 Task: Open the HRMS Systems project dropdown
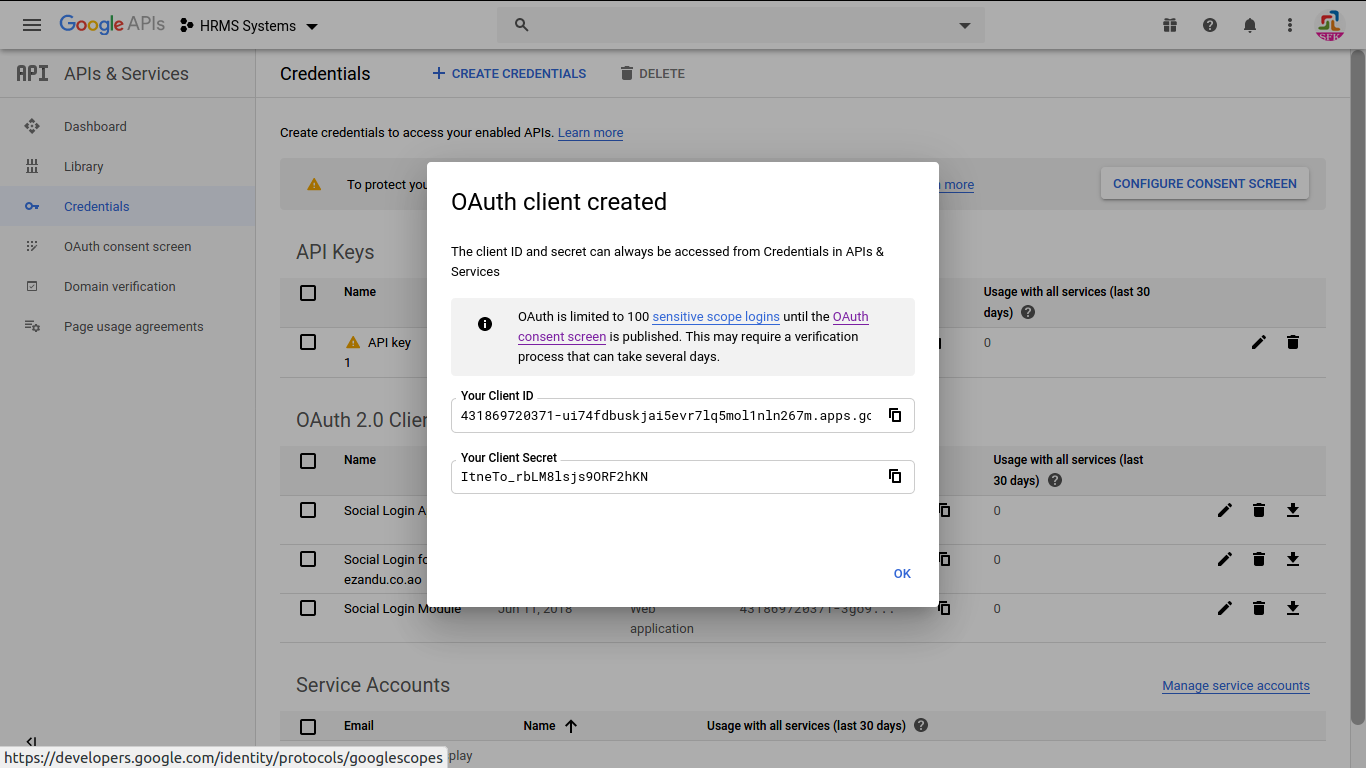tap(249, 26)
